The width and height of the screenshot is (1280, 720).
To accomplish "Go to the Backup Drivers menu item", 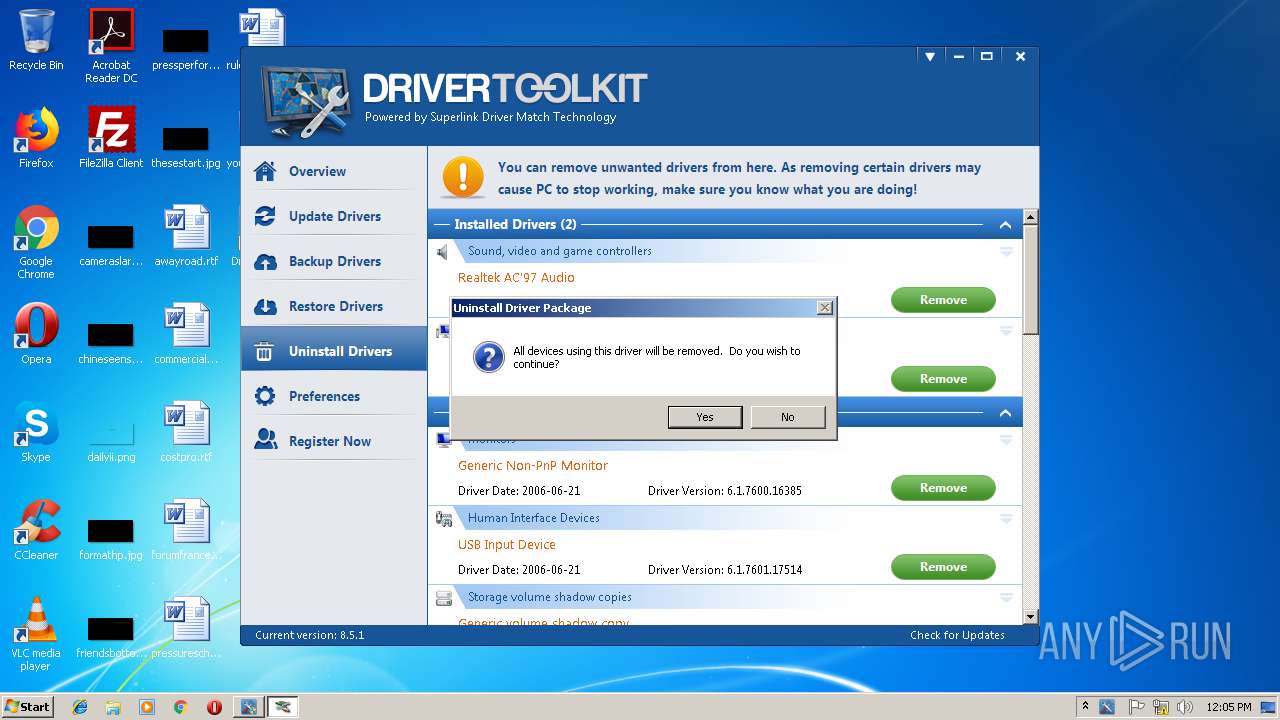I will pyautogui.click(x=335, y=261).
